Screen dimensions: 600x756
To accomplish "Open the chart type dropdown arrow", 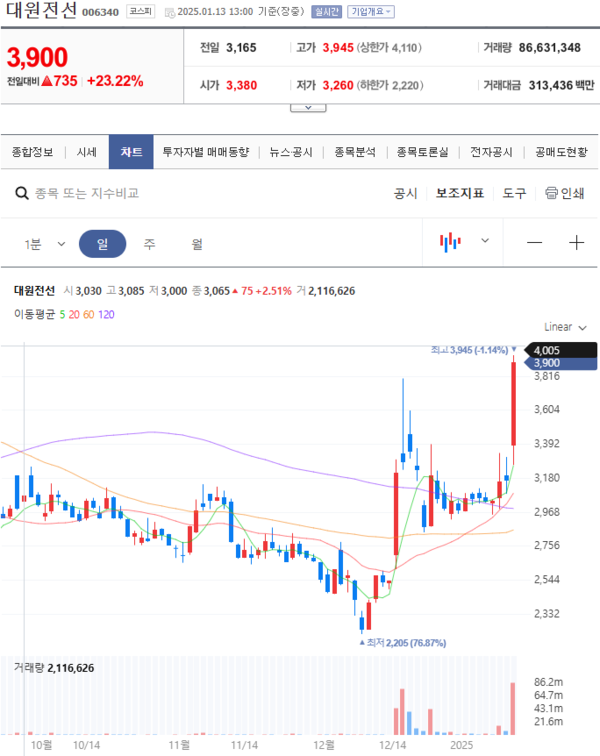I will [x=485, y=241].
